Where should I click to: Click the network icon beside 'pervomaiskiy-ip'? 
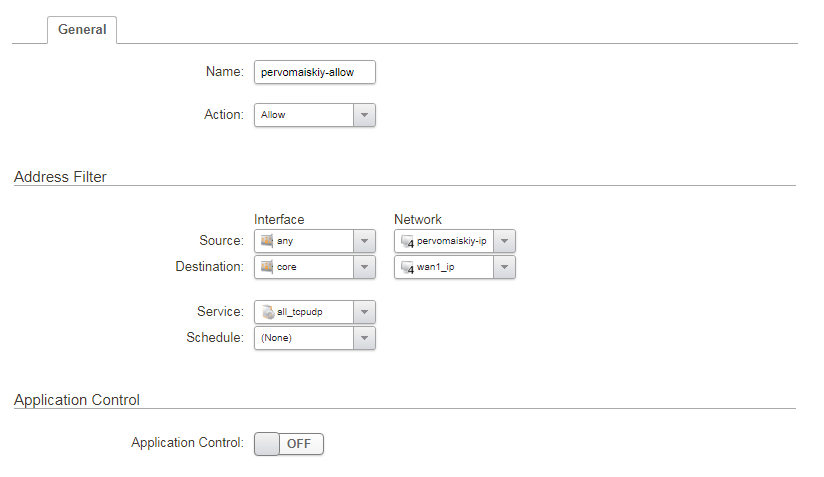(x=407, y=241)
